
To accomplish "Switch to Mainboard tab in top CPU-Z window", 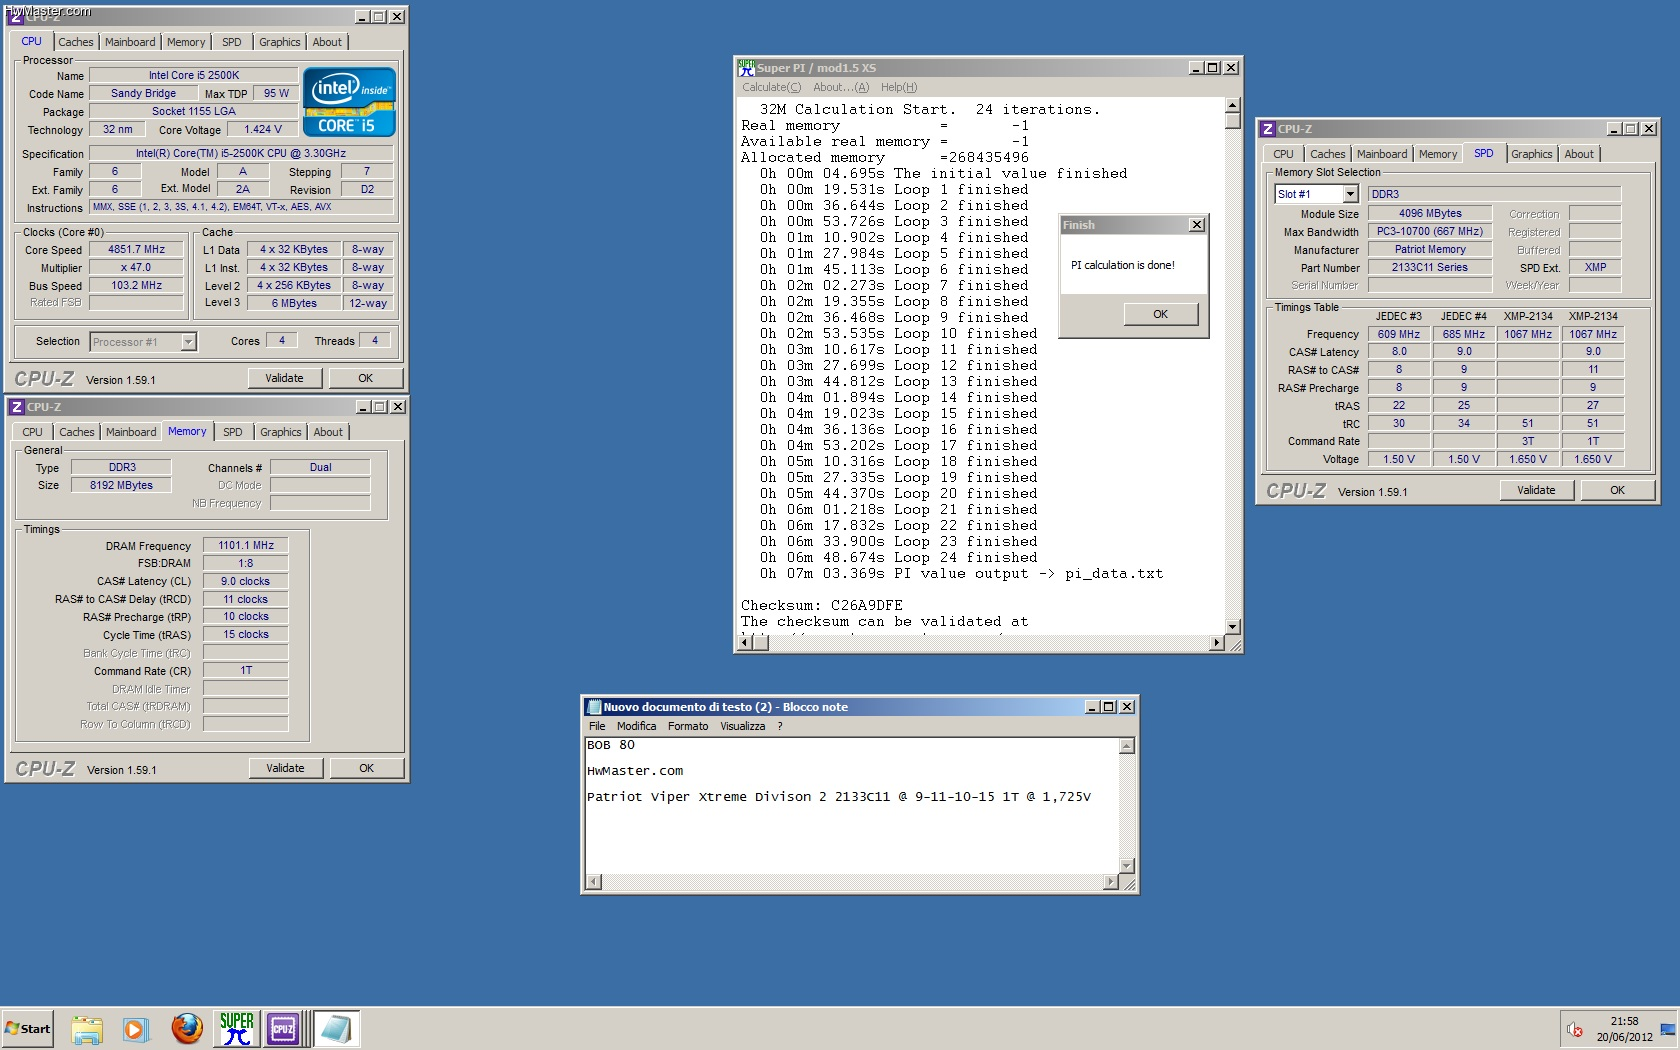I will 130,42.
